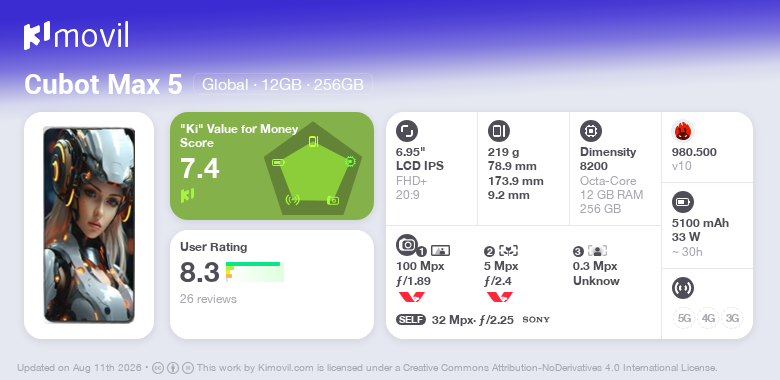Click the network connectivity signal icon

682,288
